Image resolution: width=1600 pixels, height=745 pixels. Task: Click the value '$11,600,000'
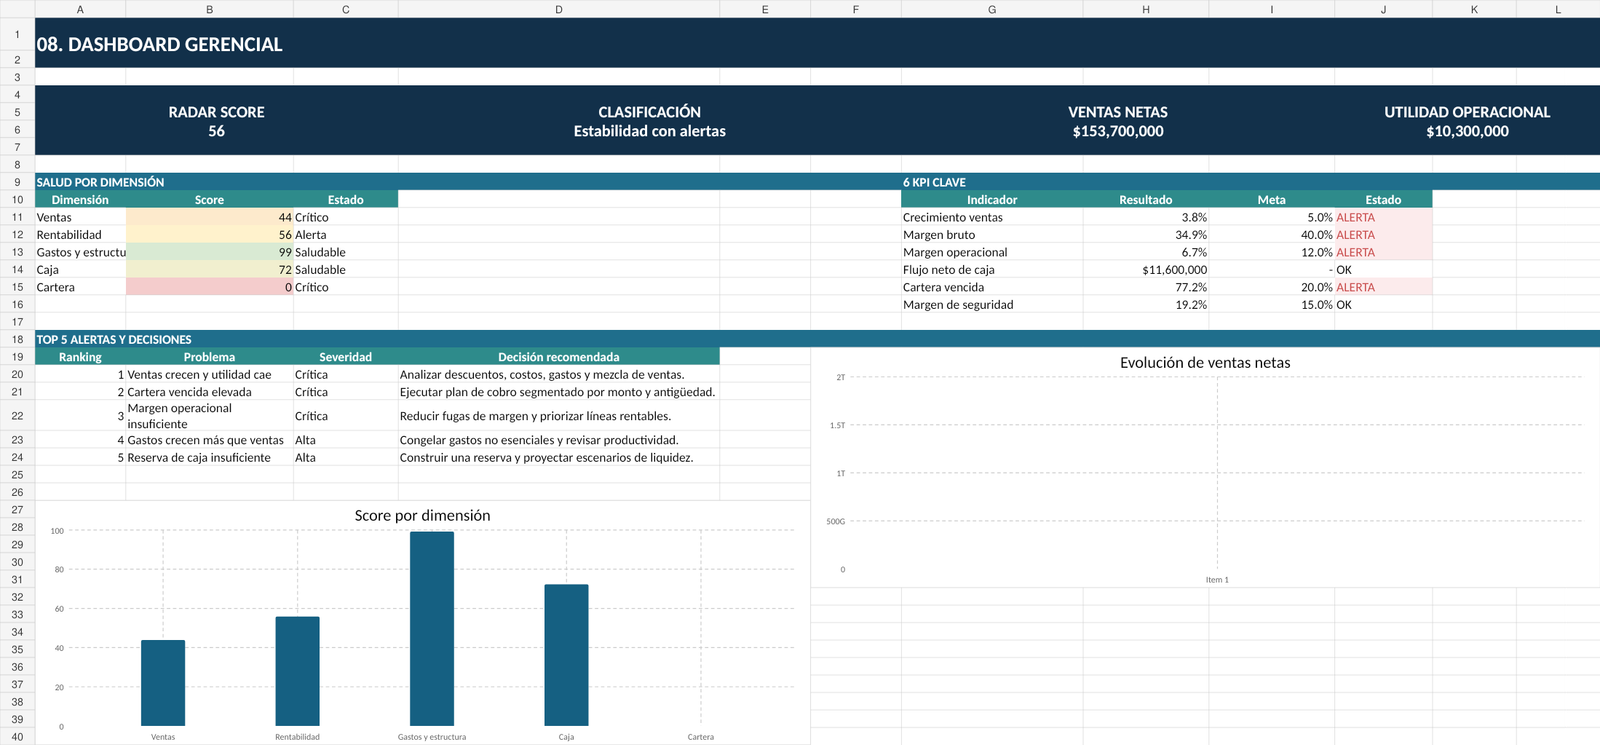pos(1145,270)
